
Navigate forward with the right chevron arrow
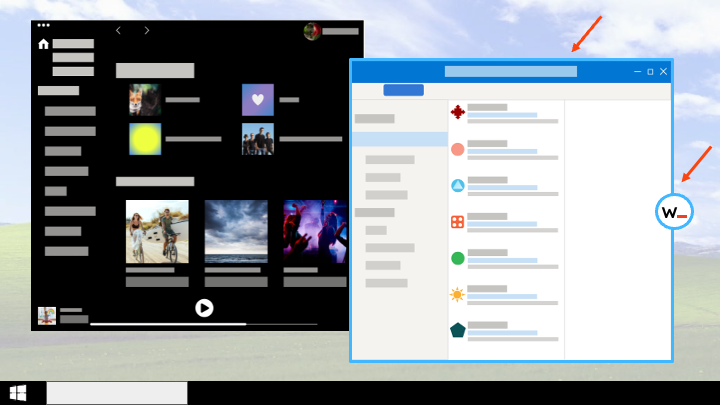[146, 30]
